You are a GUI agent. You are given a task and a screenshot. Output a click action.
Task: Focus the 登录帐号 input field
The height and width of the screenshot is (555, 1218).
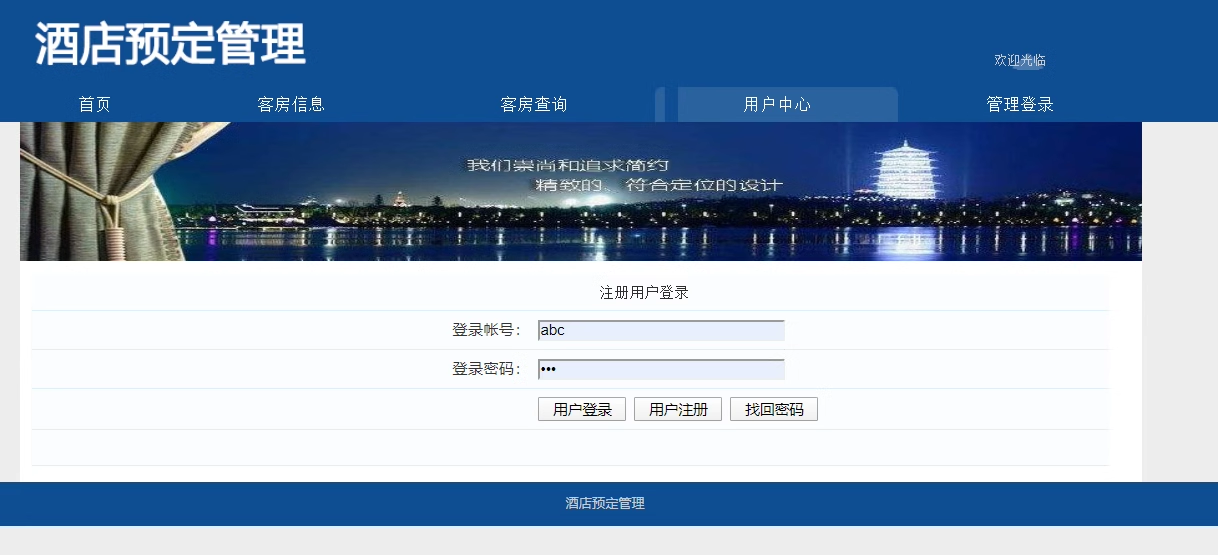point(661,330)
